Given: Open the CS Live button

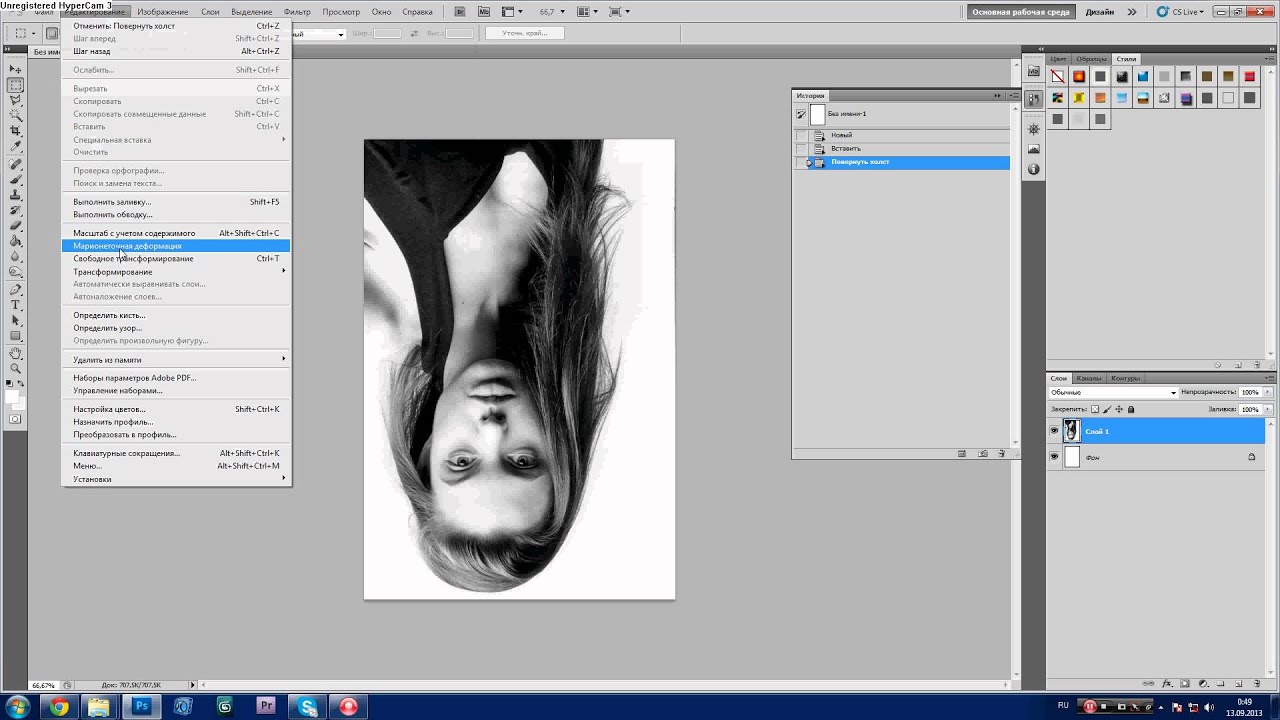Looking at the screenshot, I should pos(1181,12).
